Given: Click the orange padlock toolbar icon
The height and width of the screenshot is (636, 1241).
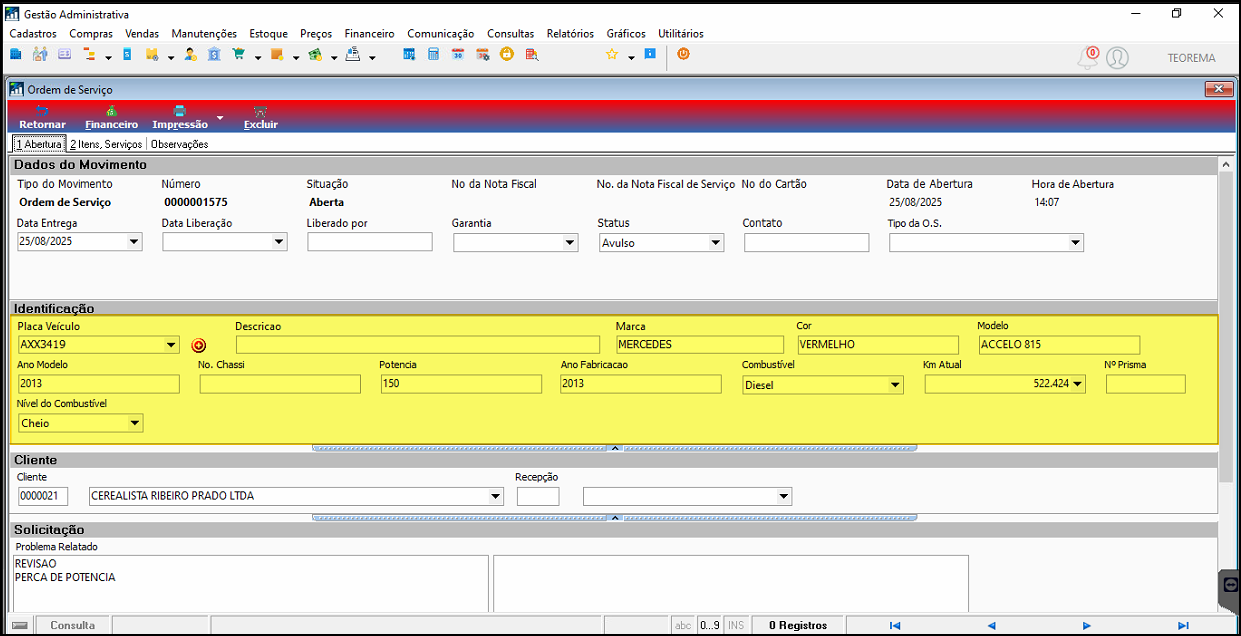Looking at the screenshot, I should click(507, 55).
